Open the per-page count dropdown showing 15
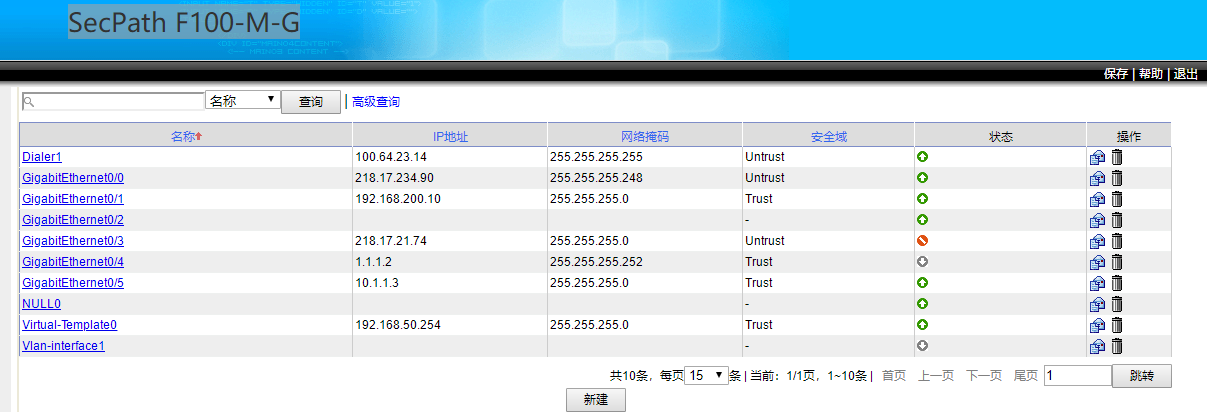Viewport: 1207px width, 412px height. (x=706, y=376)
